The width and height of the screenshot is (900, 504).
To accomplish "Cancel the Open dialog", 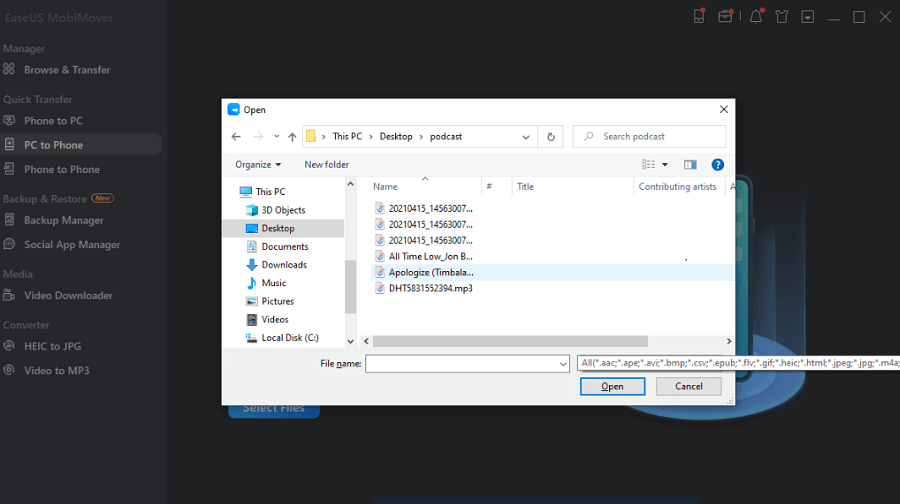I will (x=689, y=386).
